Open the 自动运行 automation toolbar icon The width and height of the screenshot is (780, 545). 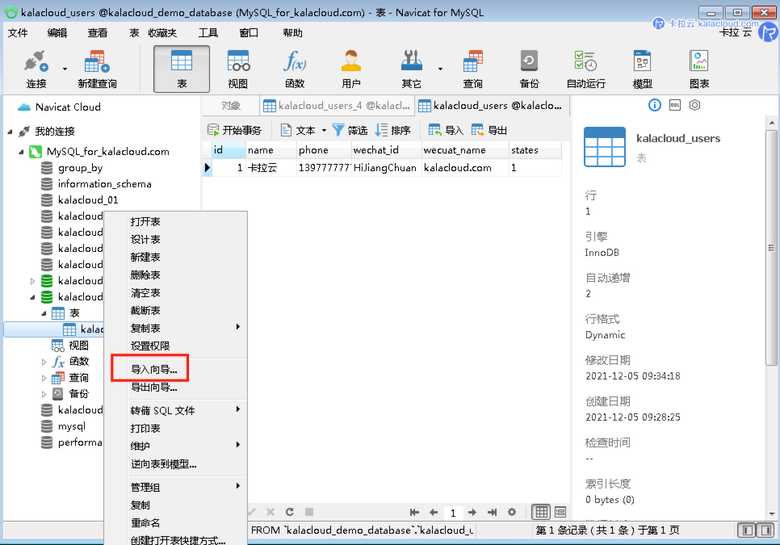(x=586, y=69)
